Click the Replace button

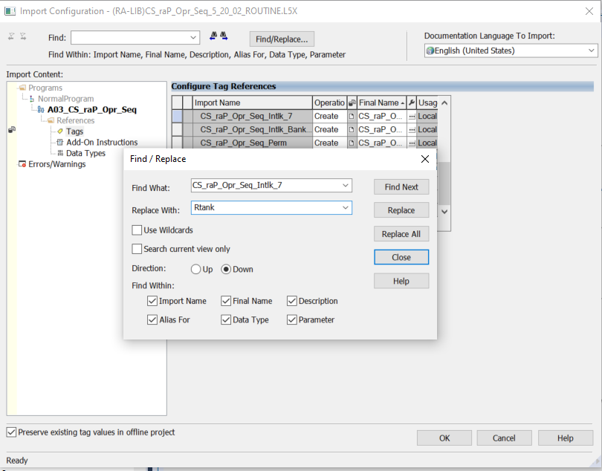click(401, 210)
